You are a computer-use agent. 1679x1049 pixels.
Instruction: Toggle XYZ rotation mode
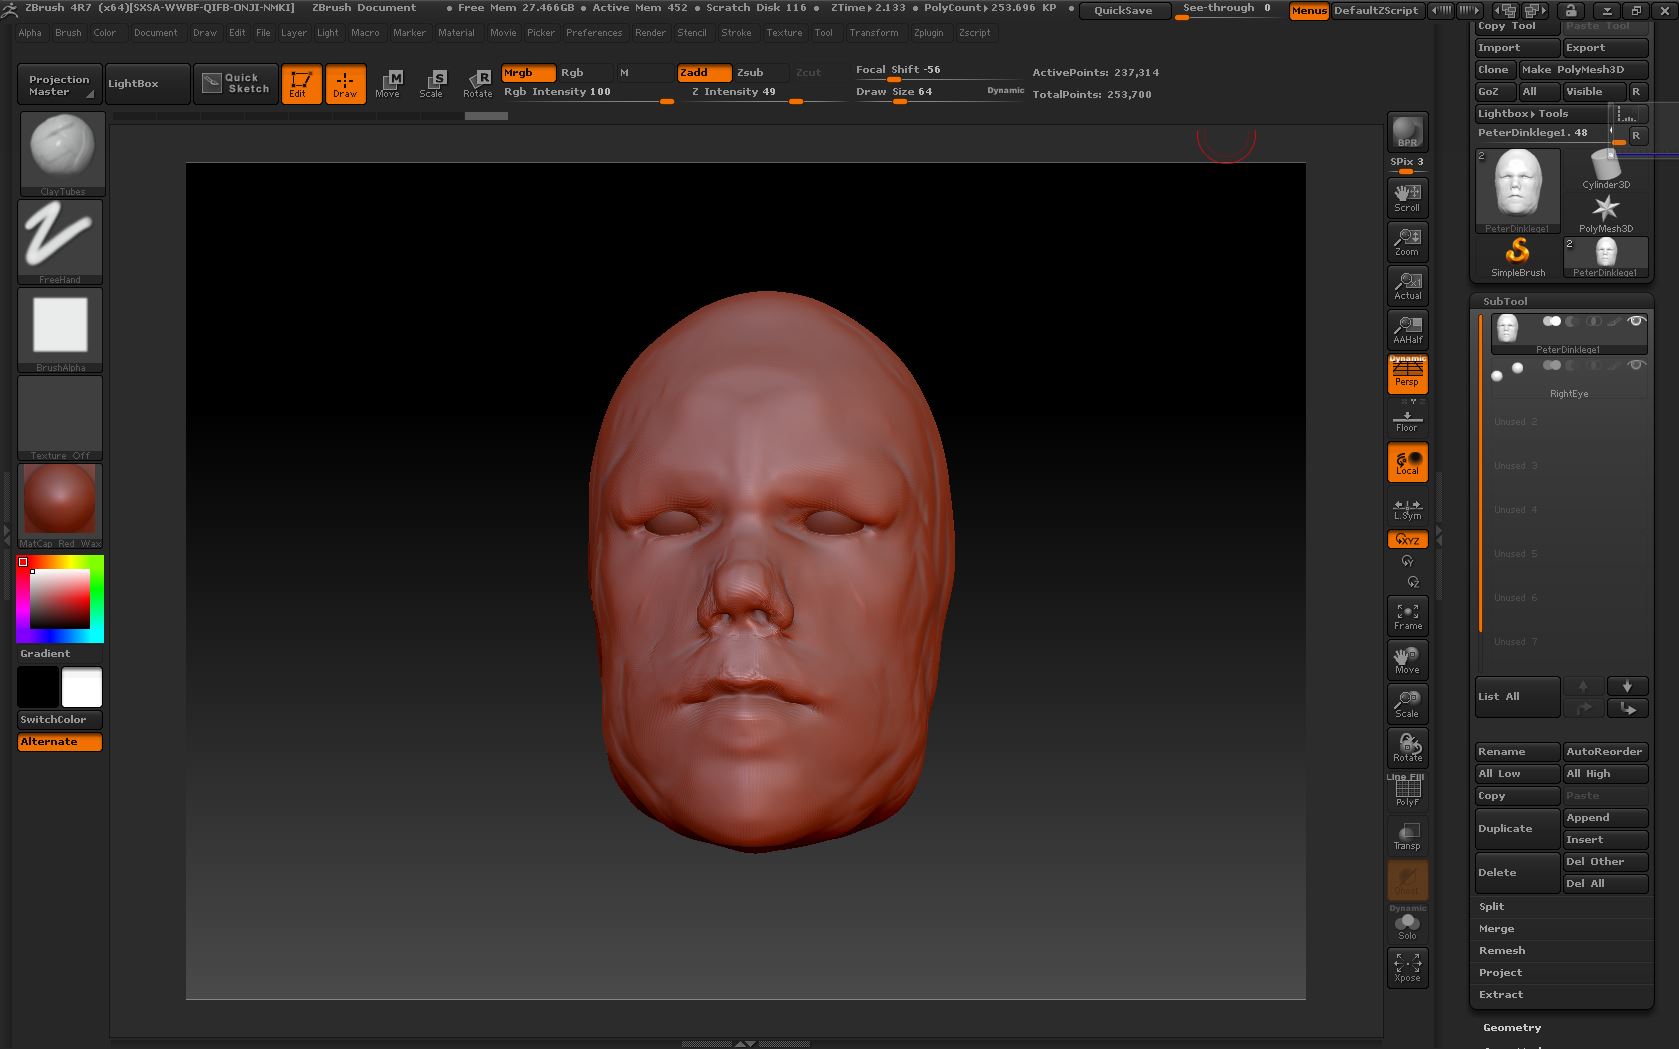[x=1407, y=539]
